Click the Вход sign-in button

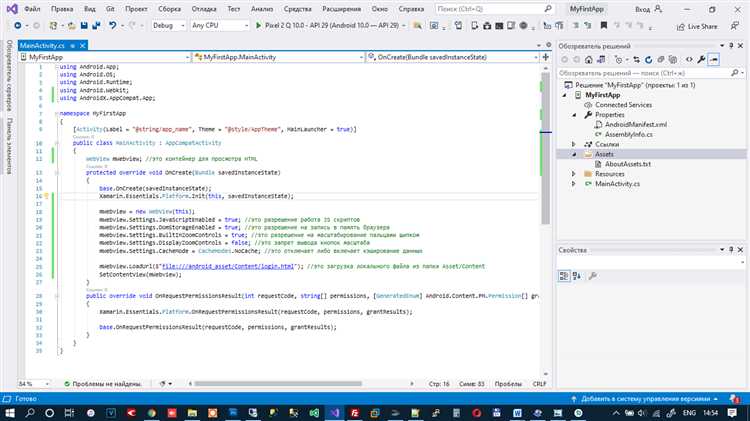(643, 8)
